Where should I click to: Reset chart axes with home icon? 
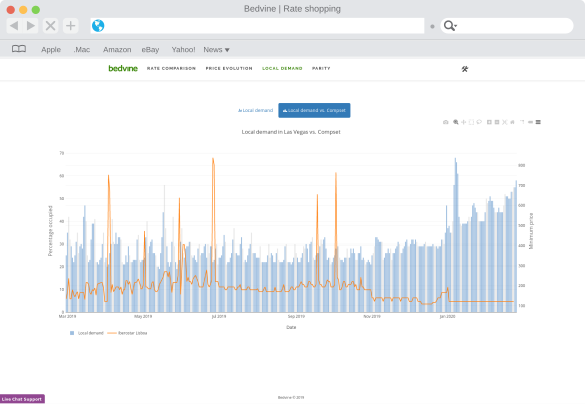click(x=512, y=122)
